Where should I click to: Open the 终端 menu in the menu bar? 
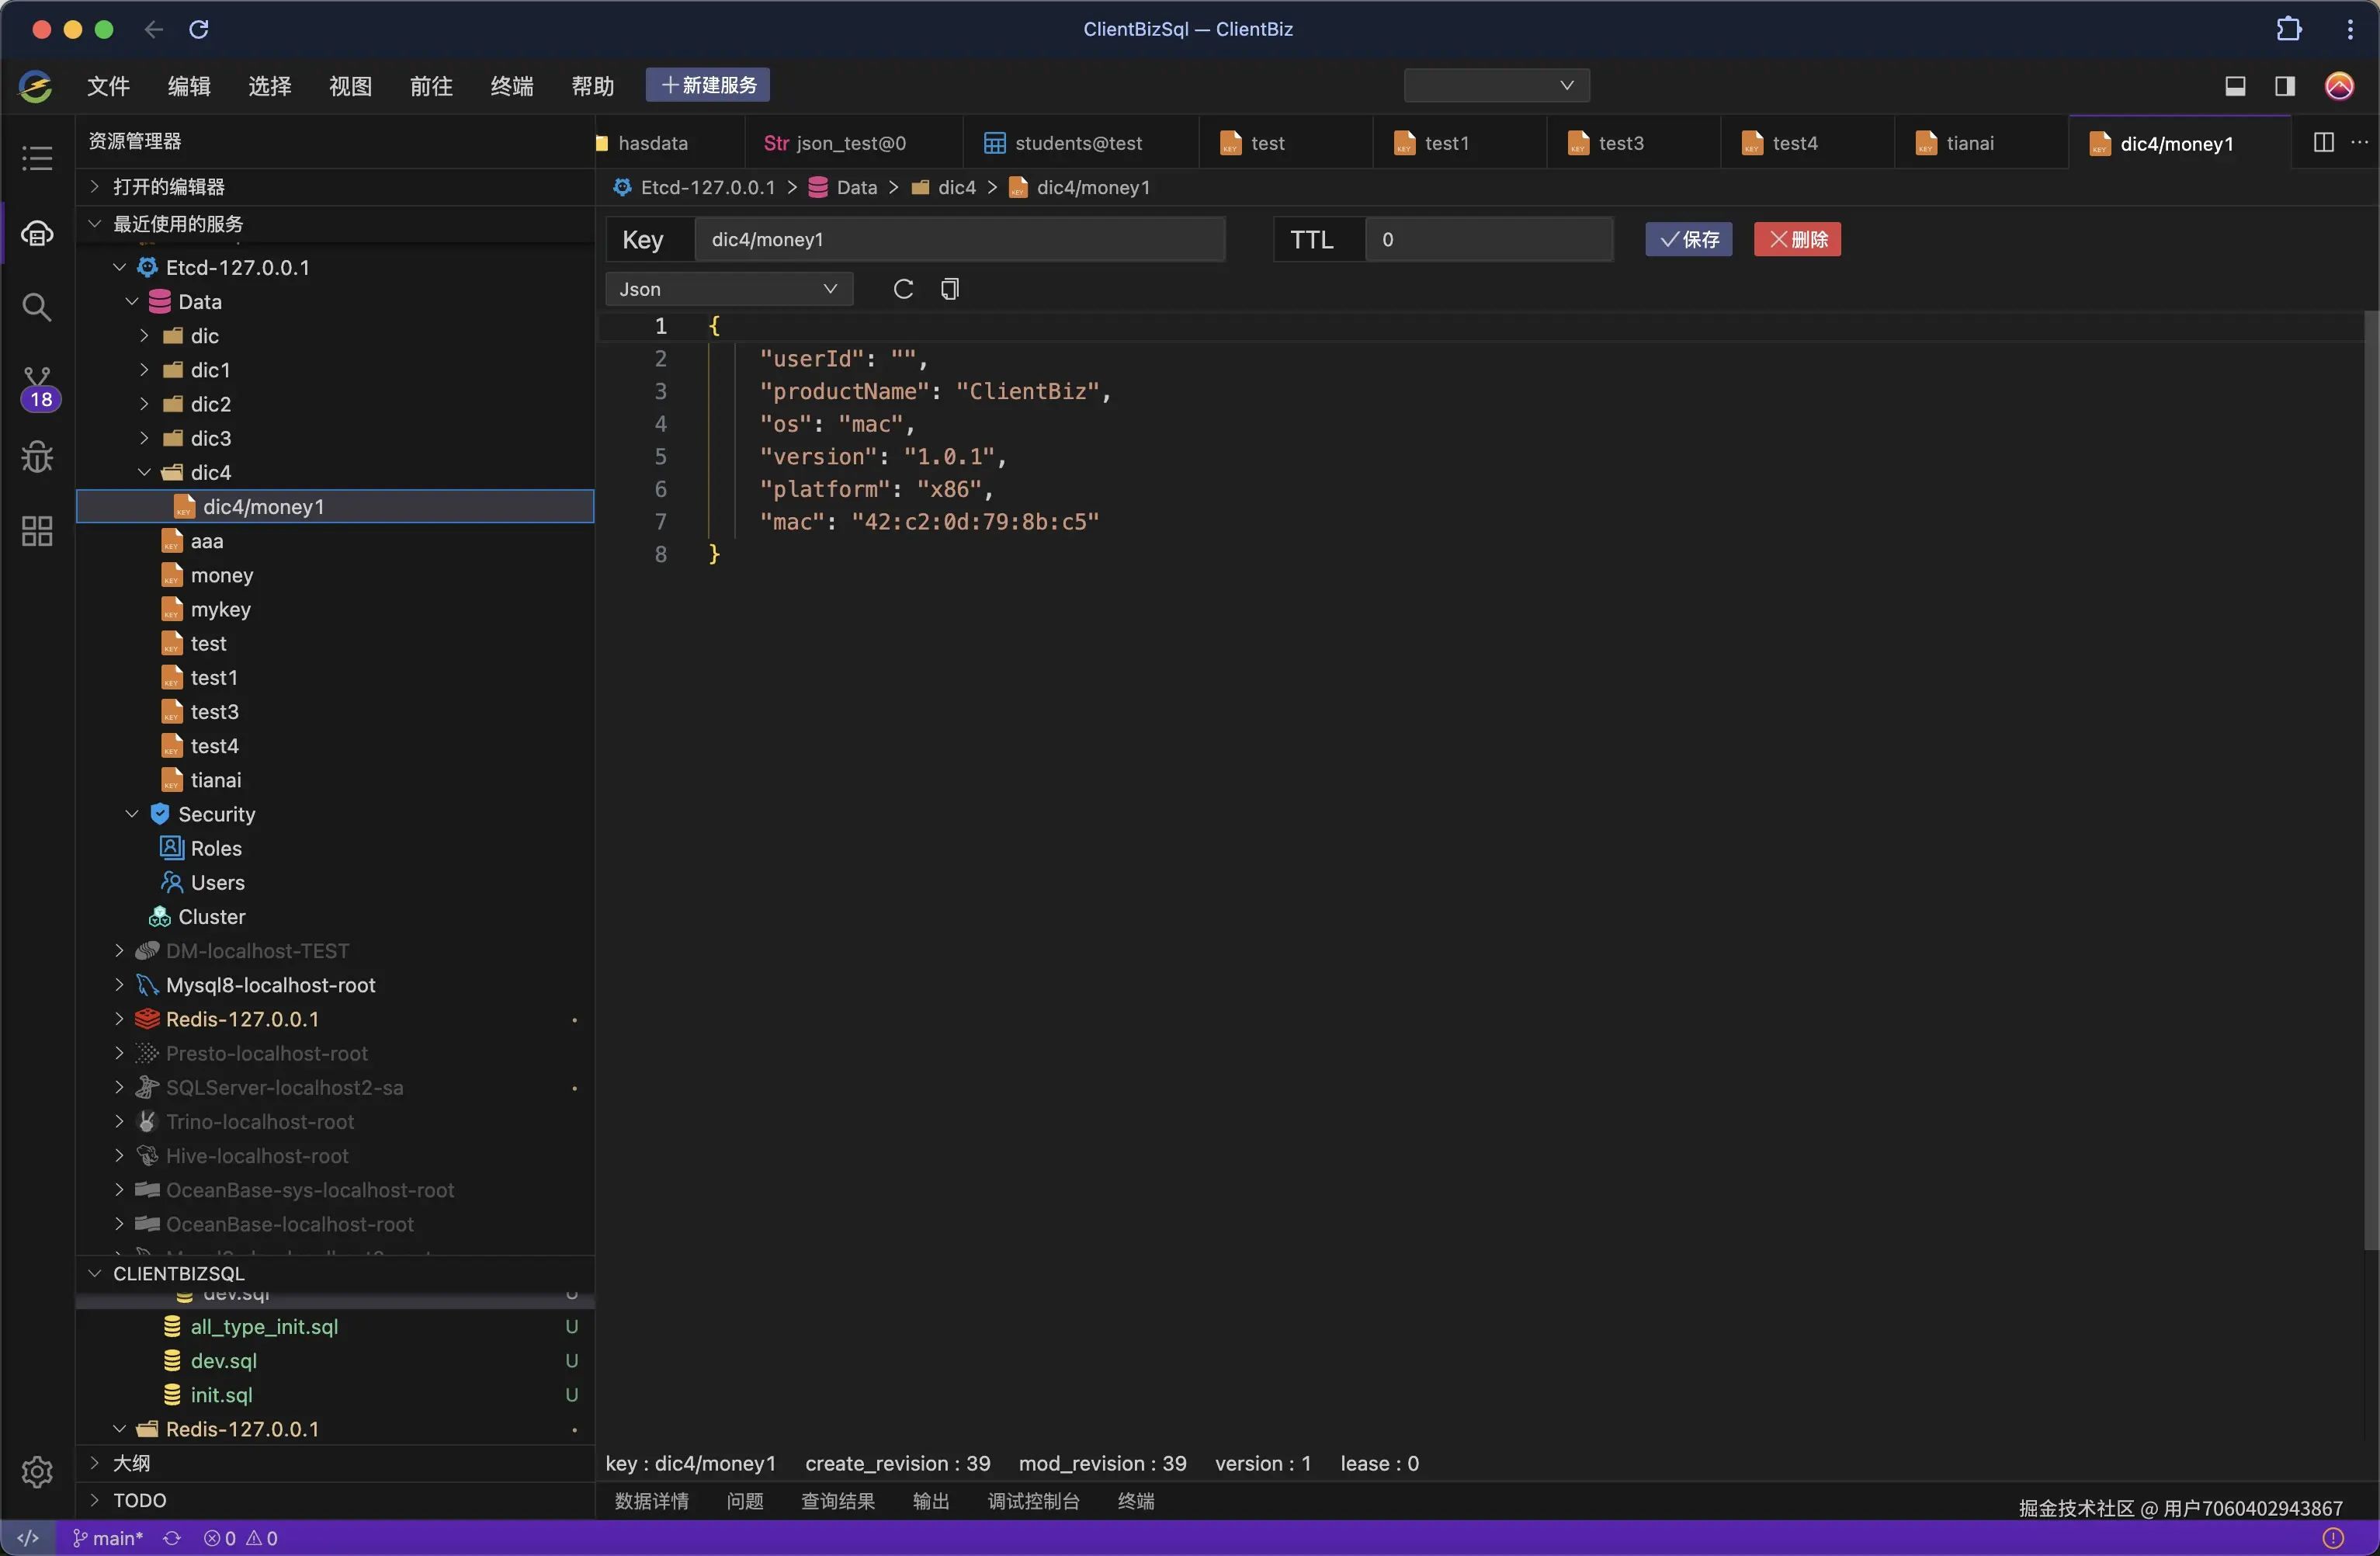512,86
